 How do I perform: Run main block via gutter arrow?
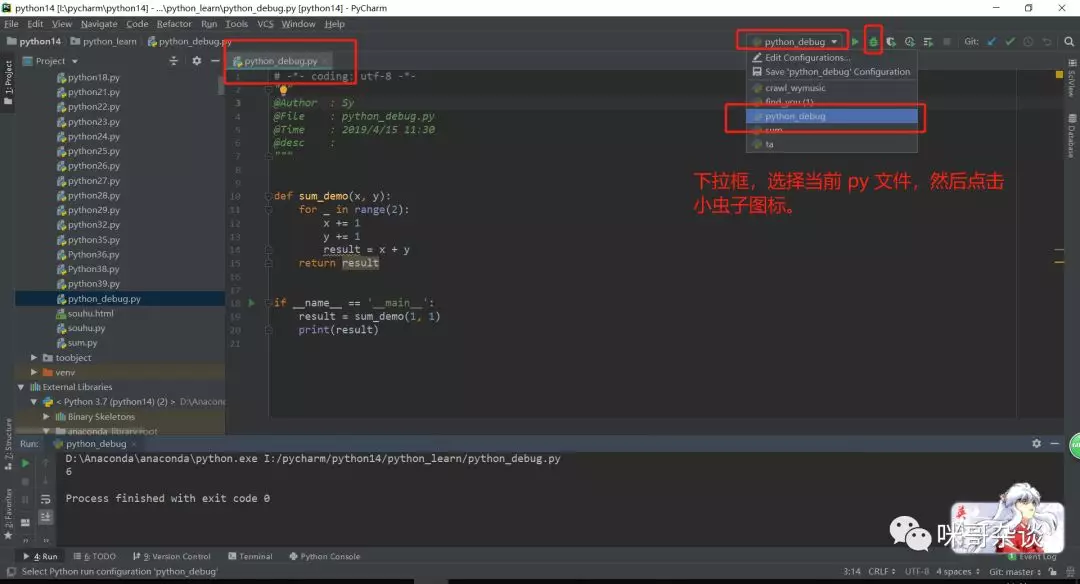[251, 302]
